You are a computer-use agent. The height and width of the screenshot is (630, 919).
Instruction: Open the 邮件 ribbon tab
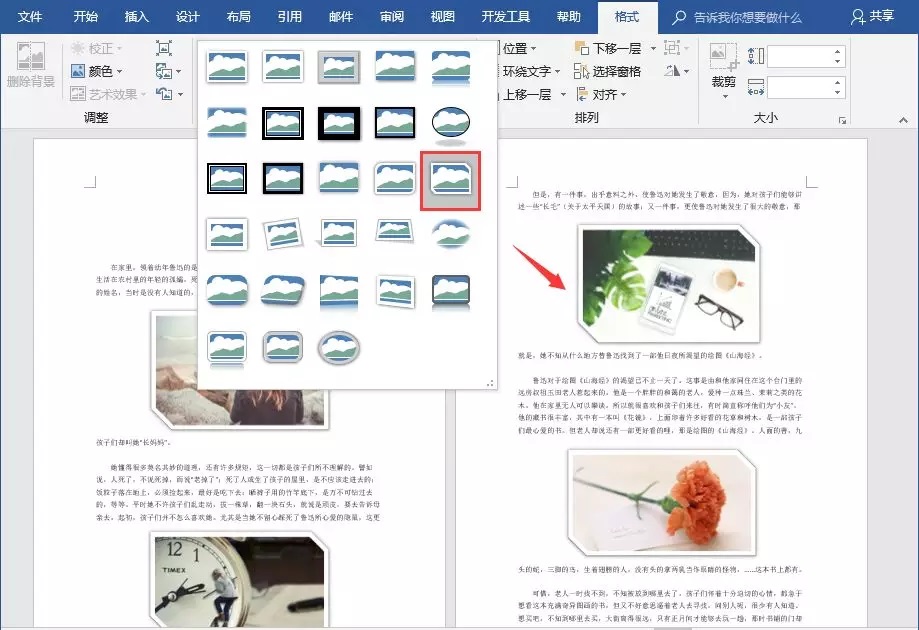click(x=341, y=16)
